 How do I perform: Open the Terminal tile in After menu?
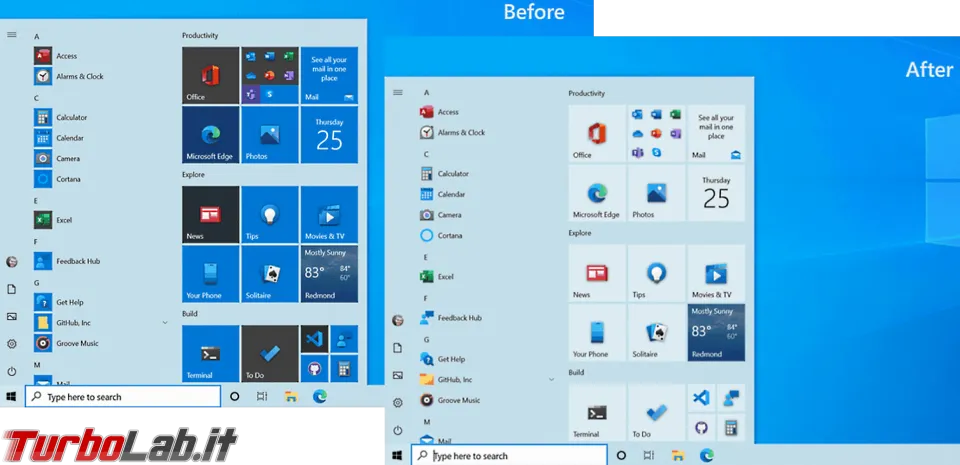tap(597, 412)
